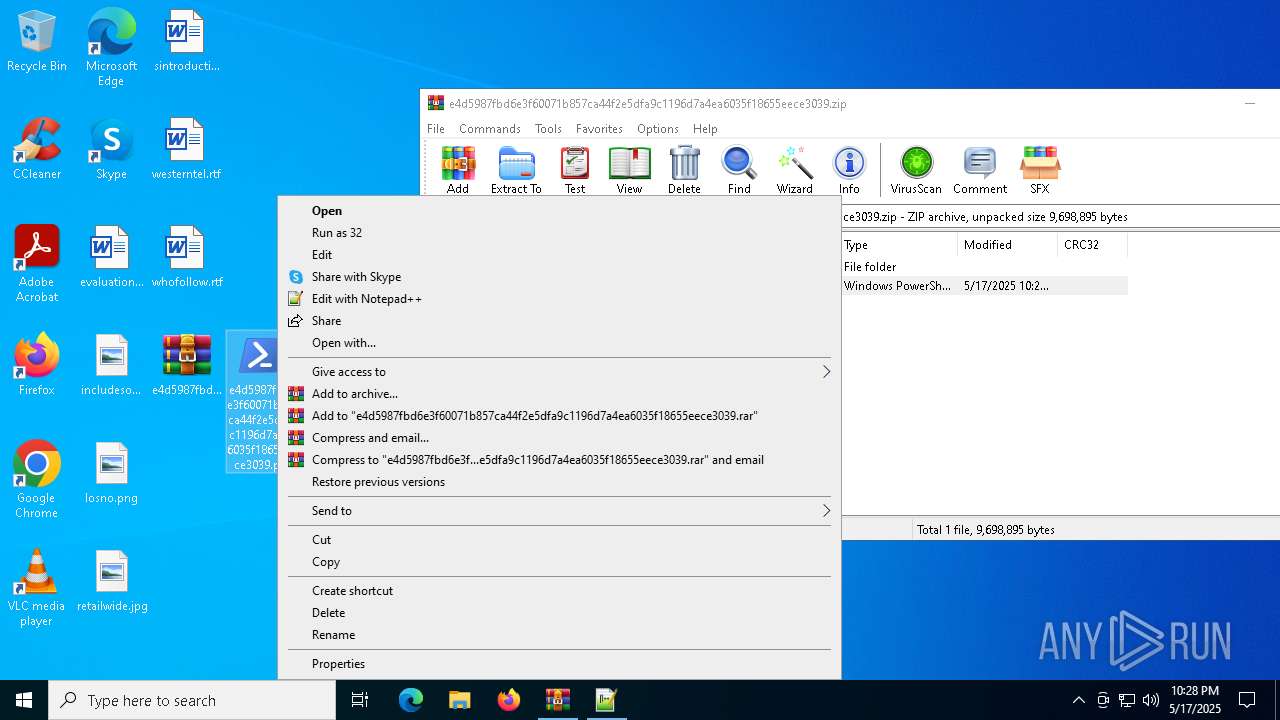Select the File folder row in WinRAR
1280x720 pixels.
pos(984,267)
